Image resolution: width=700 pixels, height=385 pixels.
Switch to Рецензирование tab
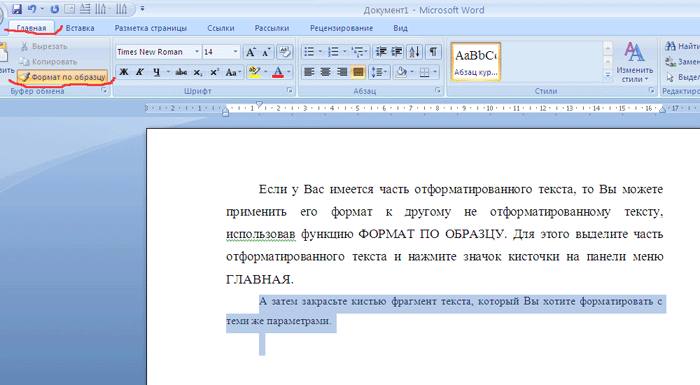[342, 28]
